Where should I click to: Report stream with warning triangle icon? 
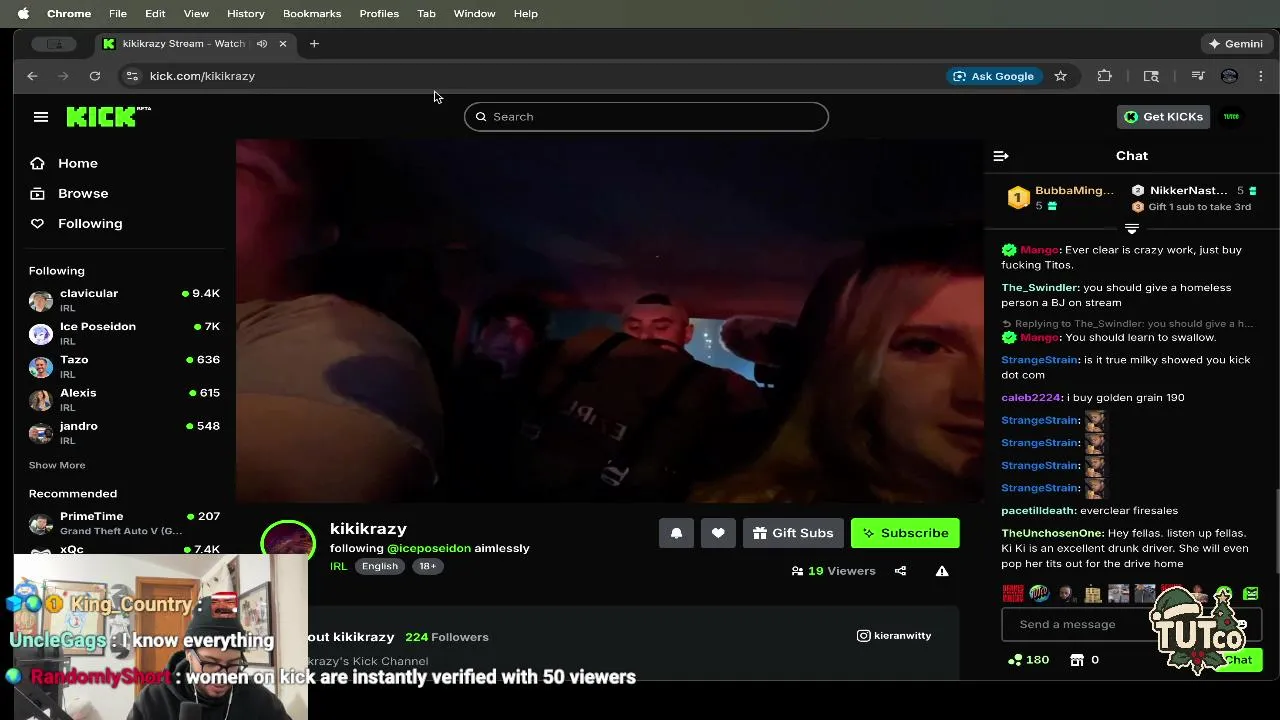click(942, 571)
